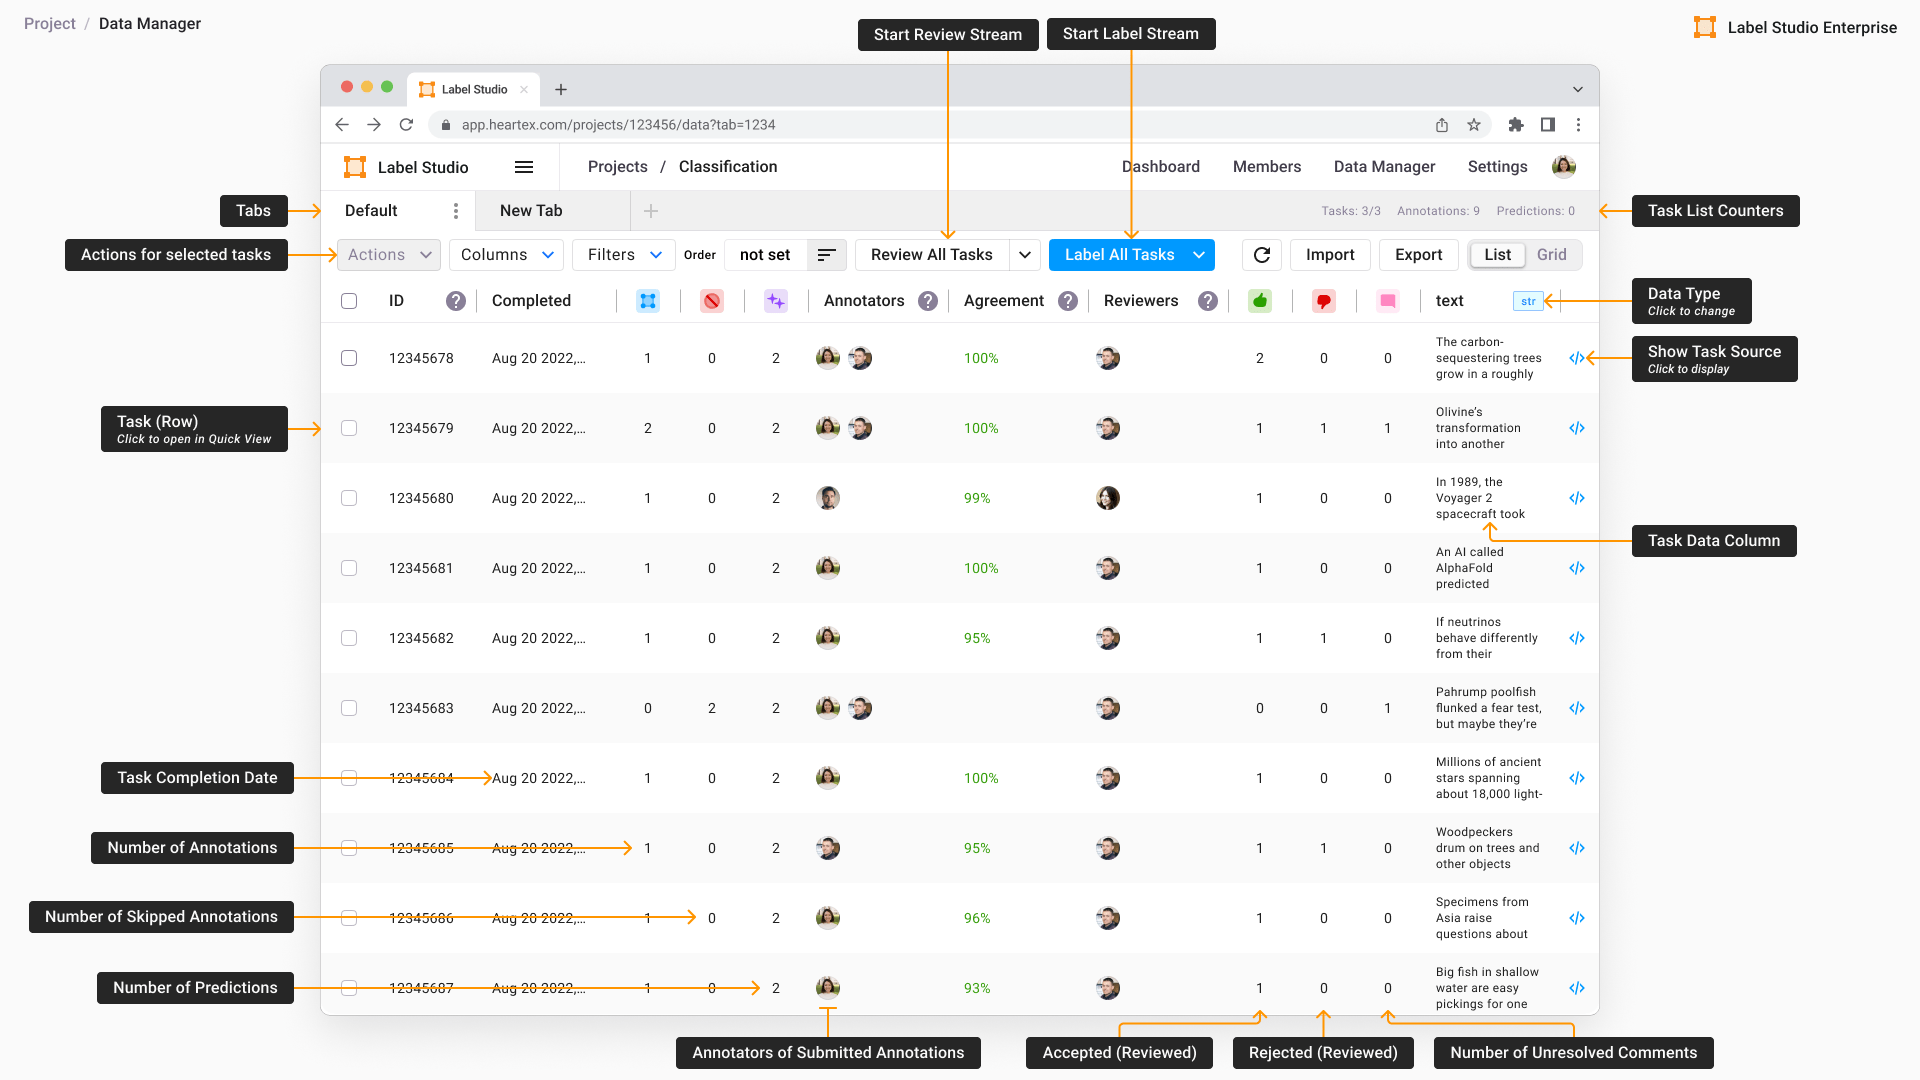This screenshot has height=1080, width=1920.
Task: Click the Label Studio logo in the header
Action: coord(354,166)
